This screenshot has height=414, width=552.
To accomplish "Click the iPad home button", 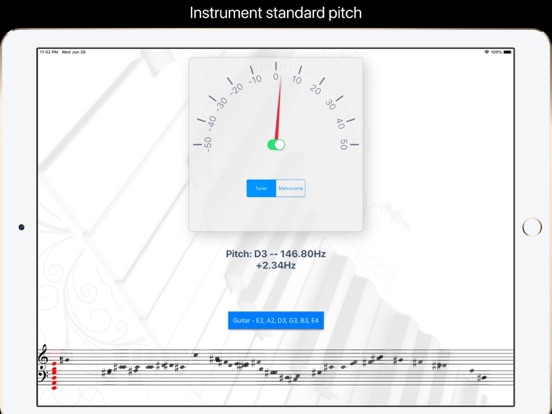I will [532, 227].
